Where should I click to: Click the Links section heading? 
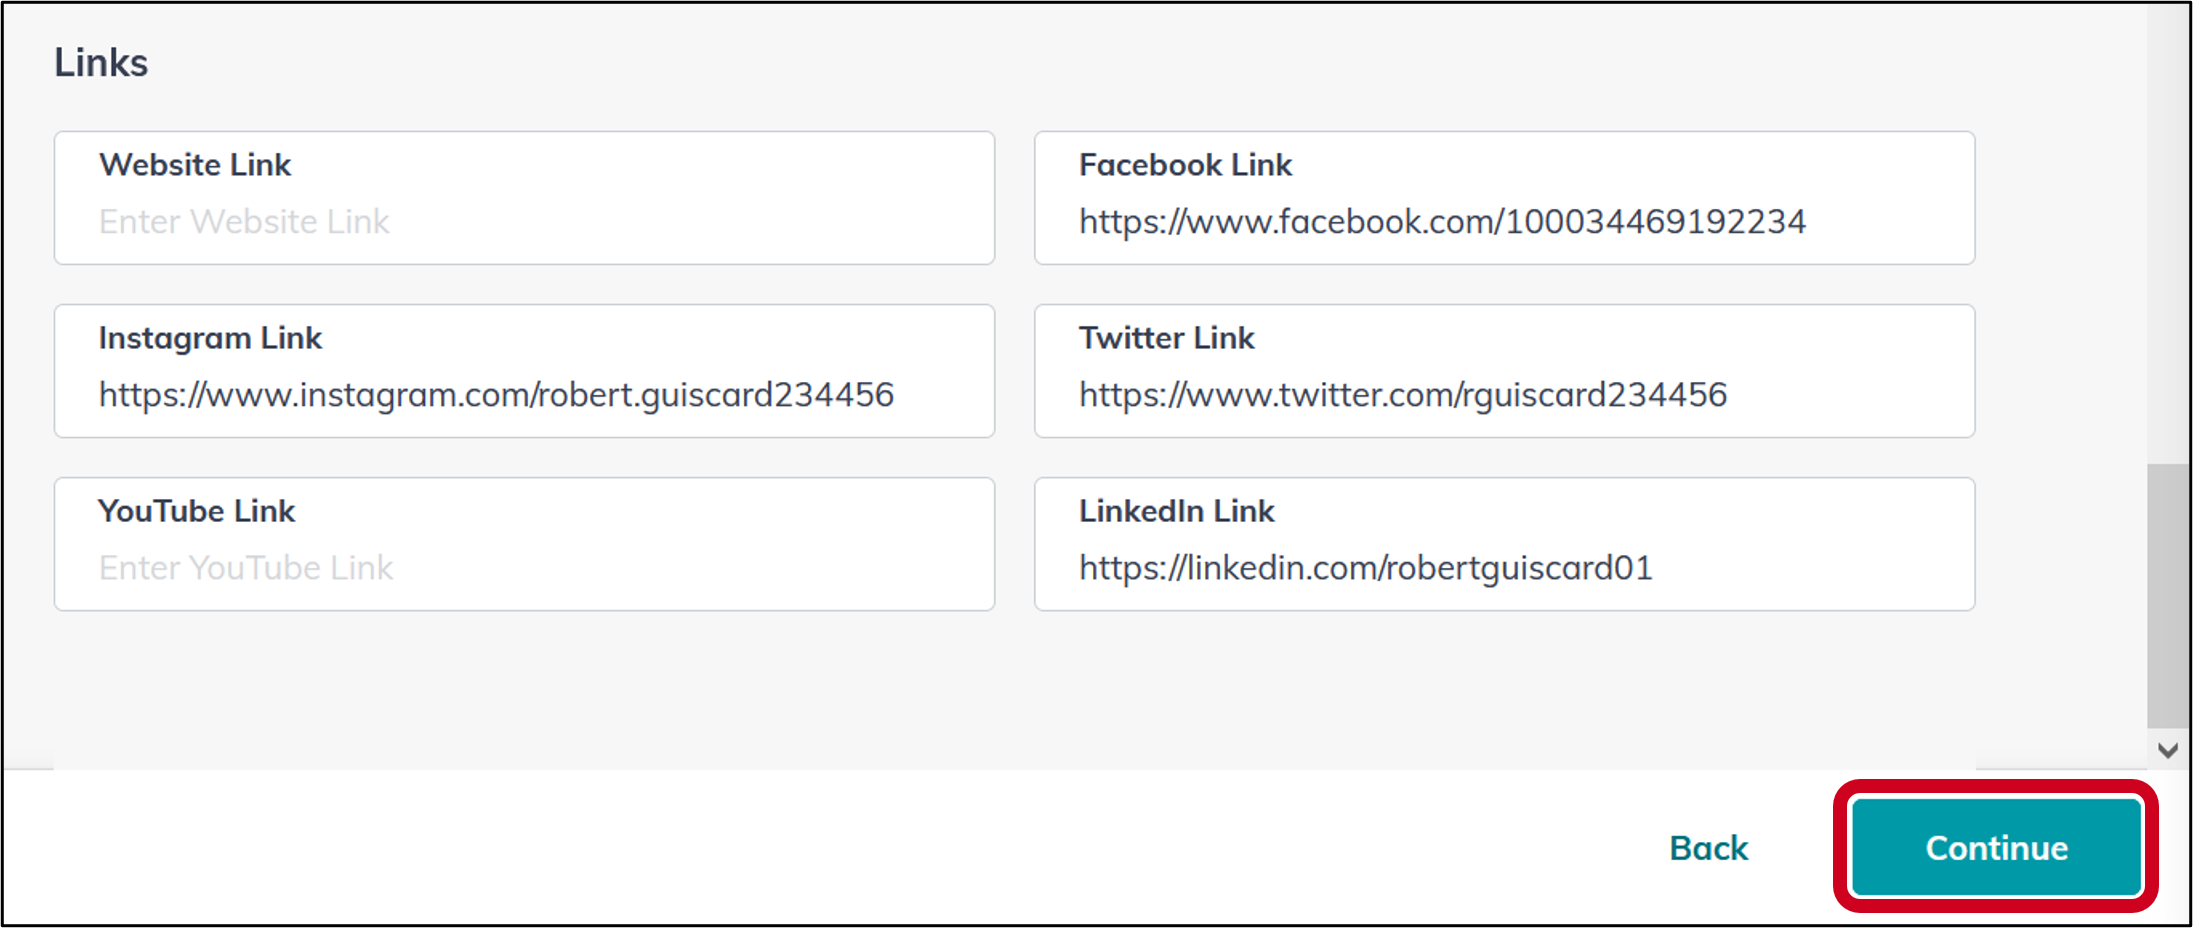(101, 61)
